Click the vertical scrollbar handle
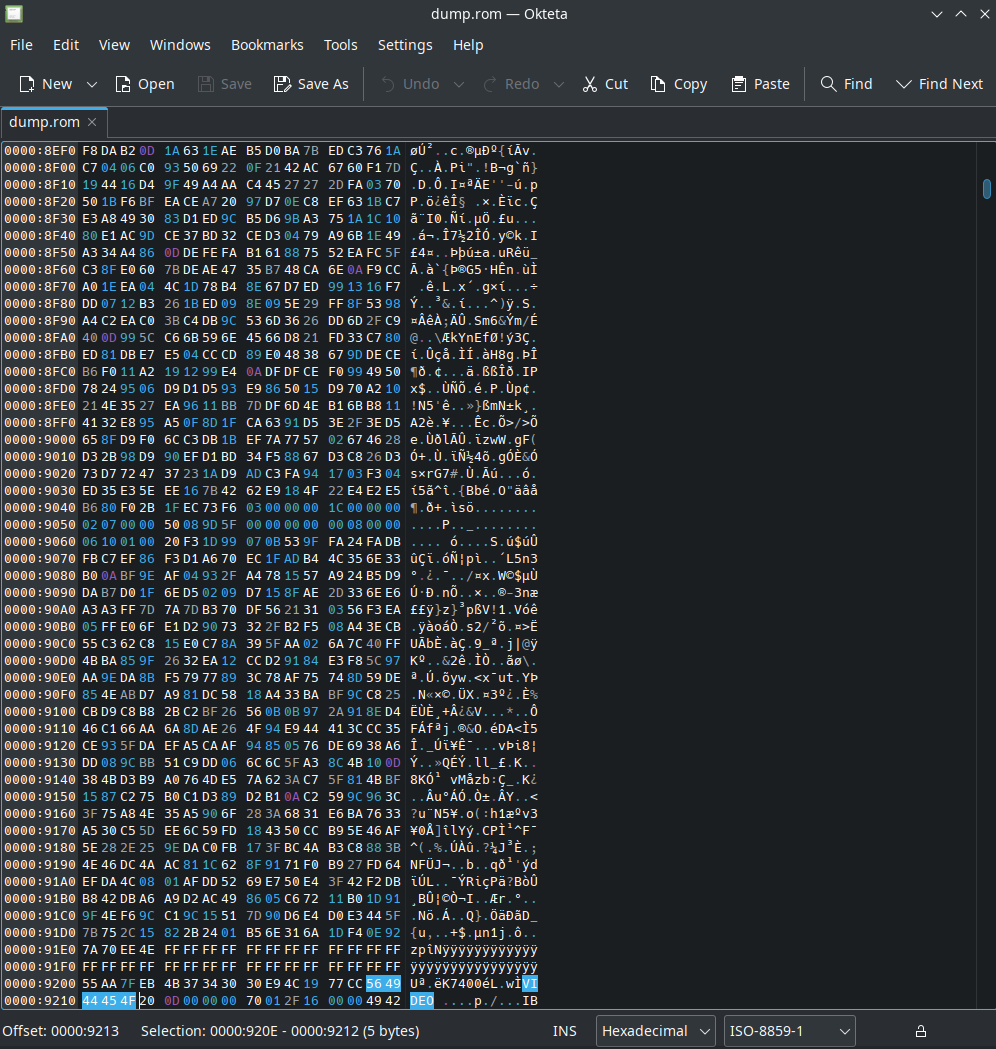The height and width of the screenshot is (1049, 996). tap(986, 188)
